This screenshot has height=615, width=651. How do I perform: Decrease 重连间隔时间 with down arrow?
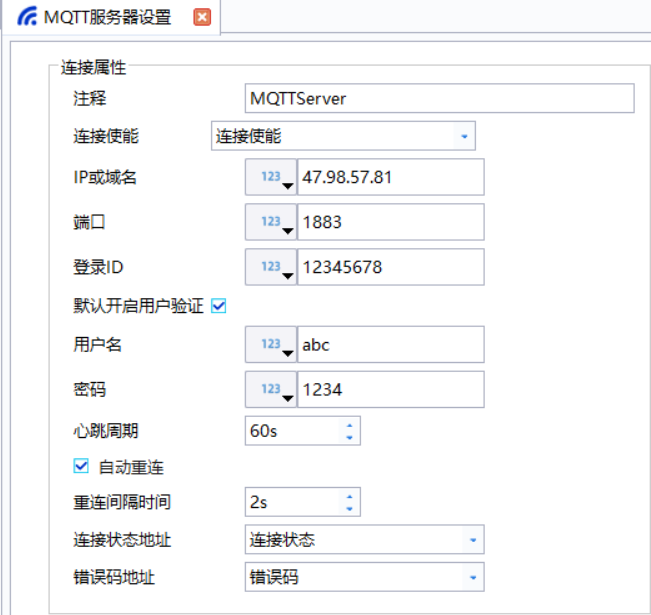350,509
